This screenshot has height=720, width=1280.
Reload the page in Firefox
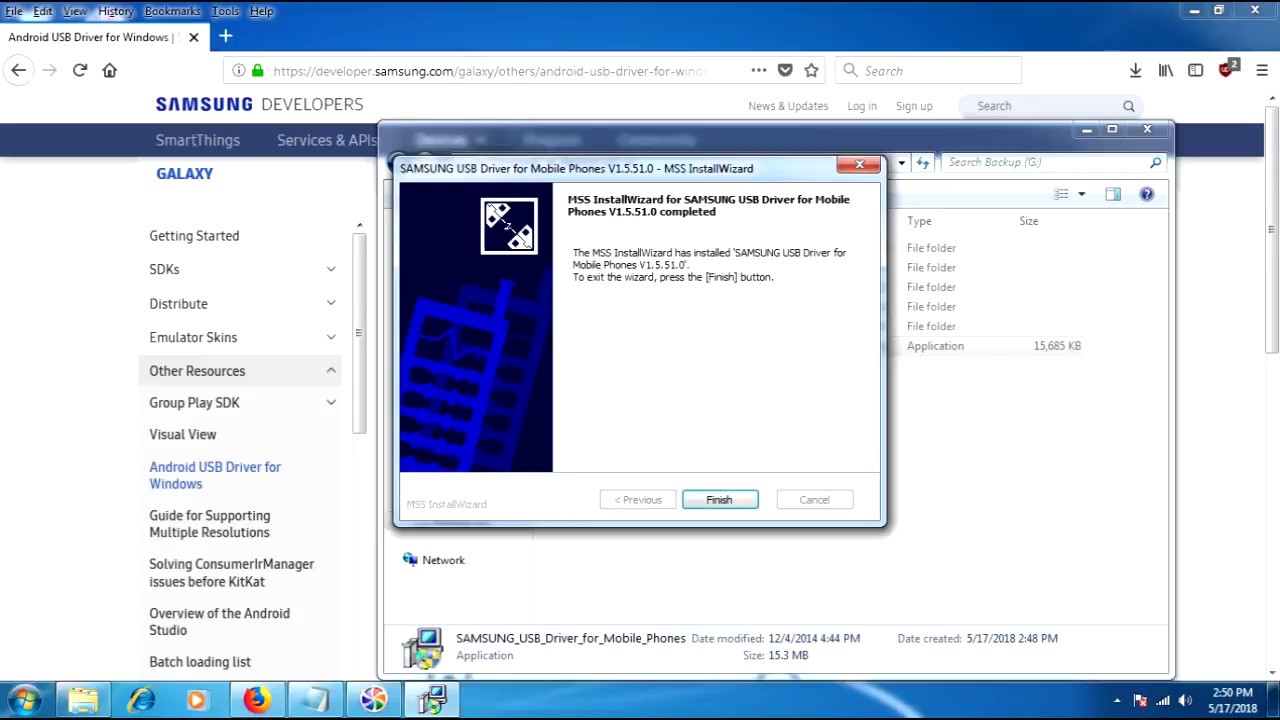(x=80, y=70)
